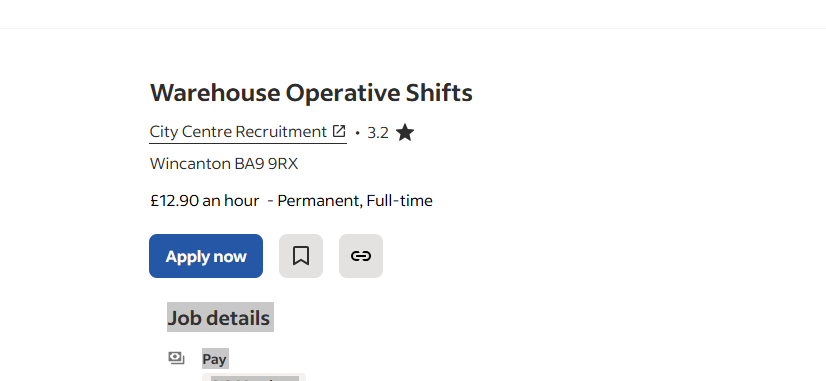Click the Pay label under Job details
This screenshot has width=826, height=381.
(x=214, y=359)
